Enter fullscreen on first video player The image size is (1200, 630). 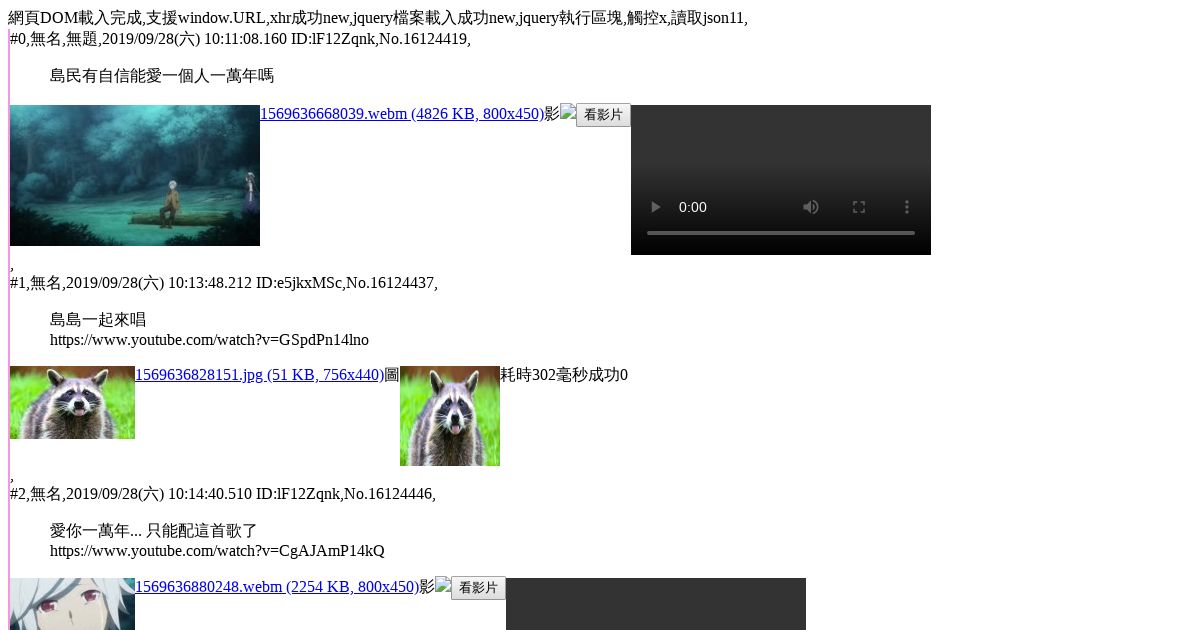tap(859, 207)
